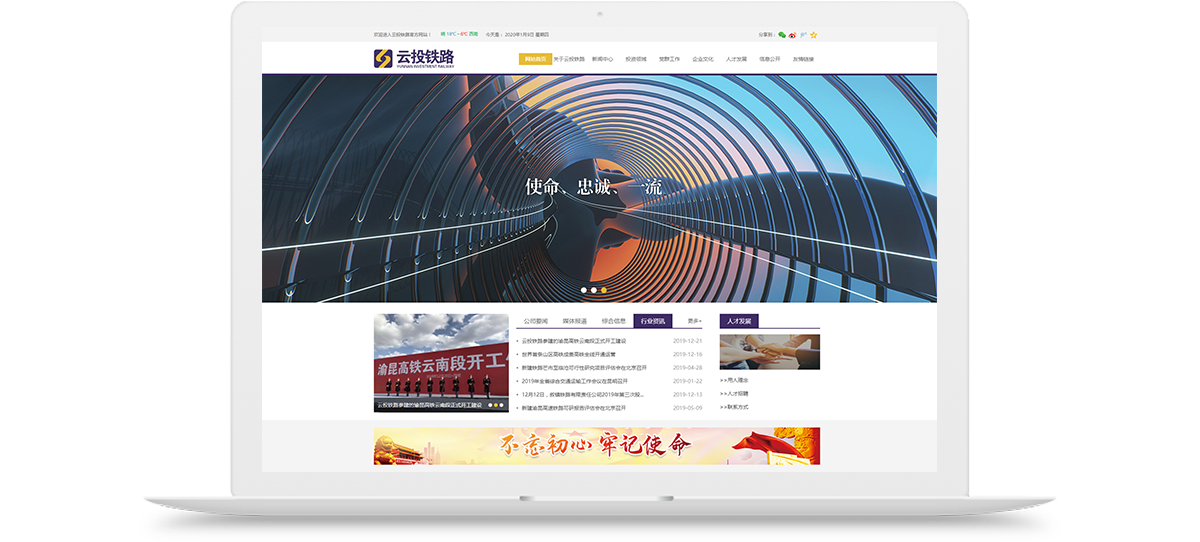Click the WeChat share icon
The image size is (1200, 542).
(x=782, y=34)
